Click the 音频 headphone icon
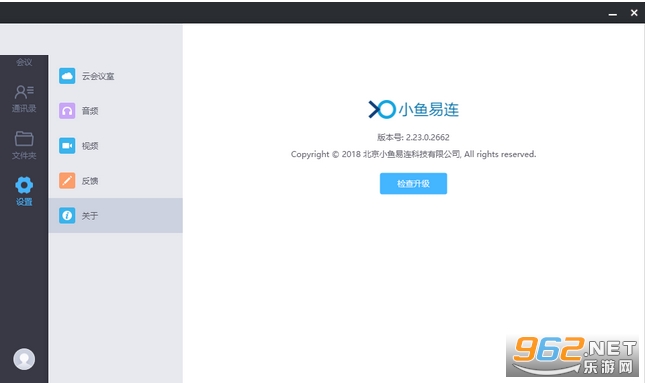The image size is (645, 383). [x=67, y=111]
